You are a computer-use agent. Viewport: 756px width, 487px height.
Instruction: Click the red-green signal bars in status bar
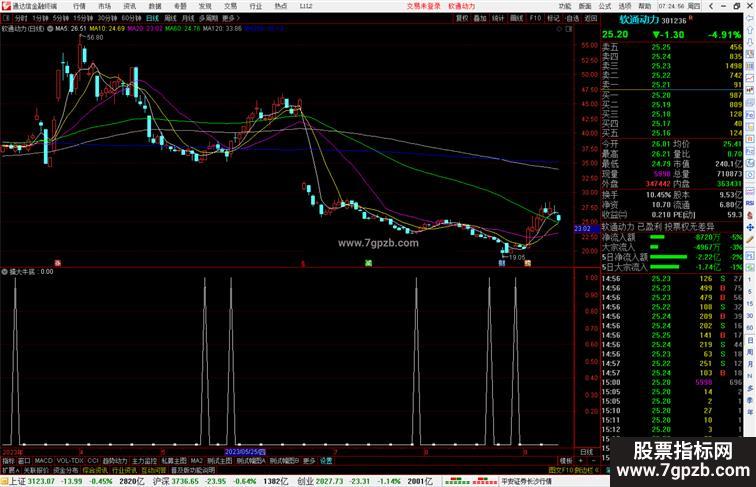tap(470, 481)
